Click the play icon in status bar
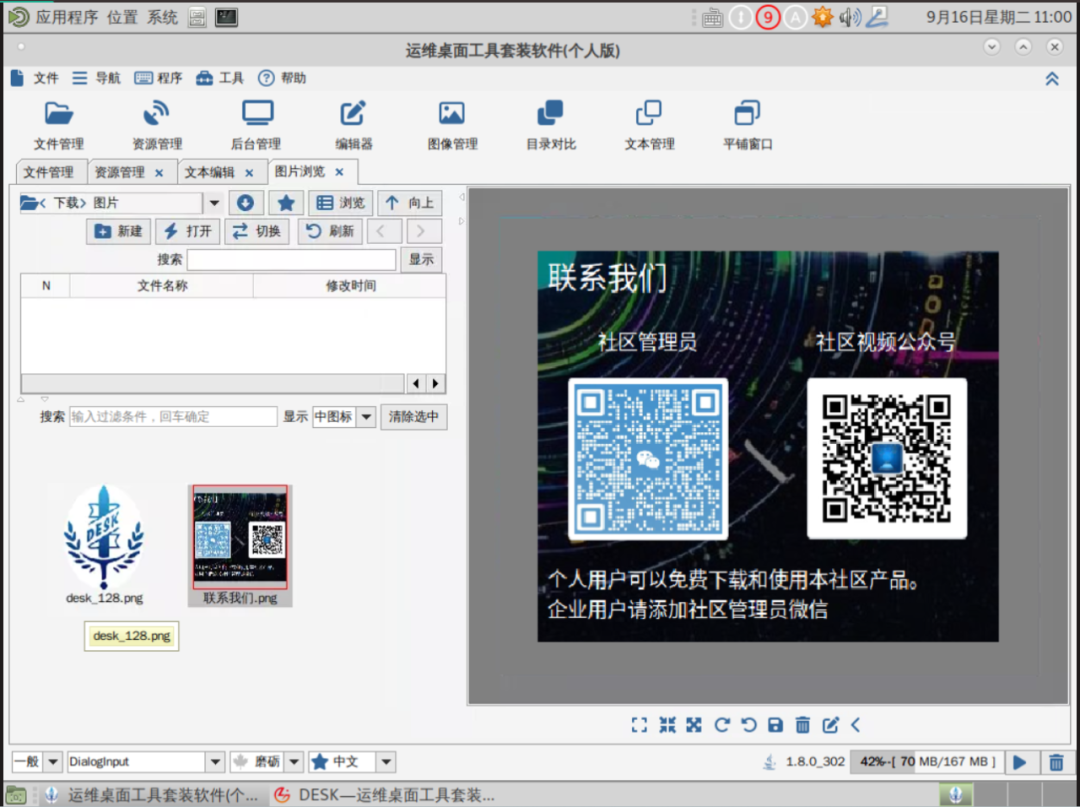Screen dimensions: 1080x807 1020,762
